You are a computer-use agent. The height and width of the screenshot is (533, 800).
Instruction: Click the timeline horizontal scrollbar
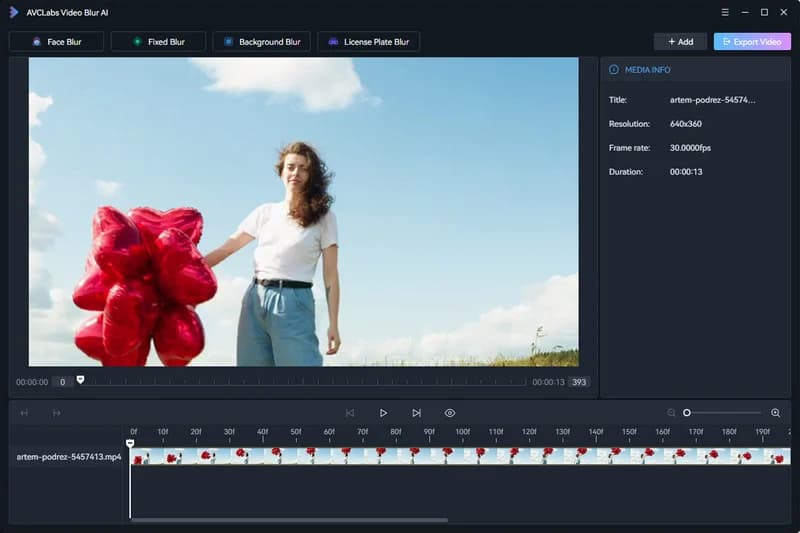tap(289, 520)
